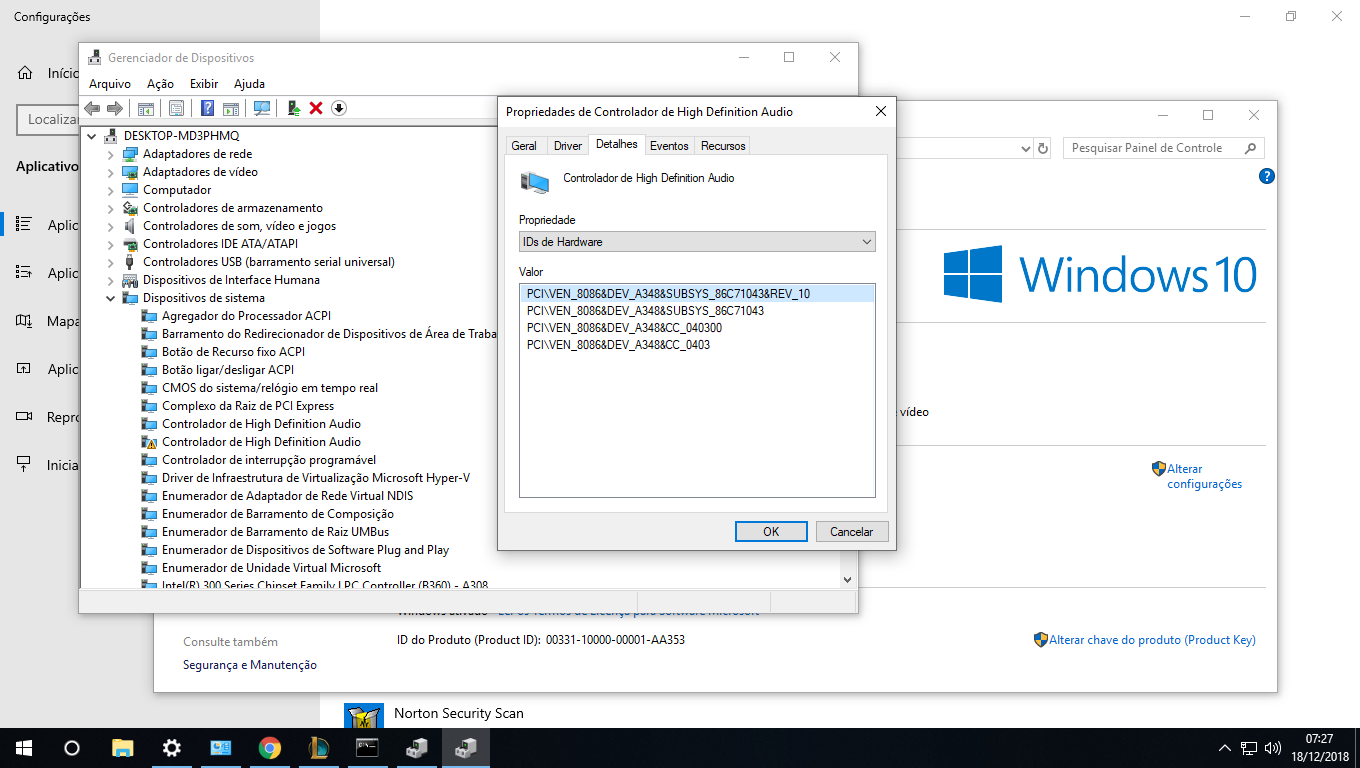The image size is (1360, 768).
Task: Select Agregador do Processador ACPI
Action: click(x=246, y=316)
